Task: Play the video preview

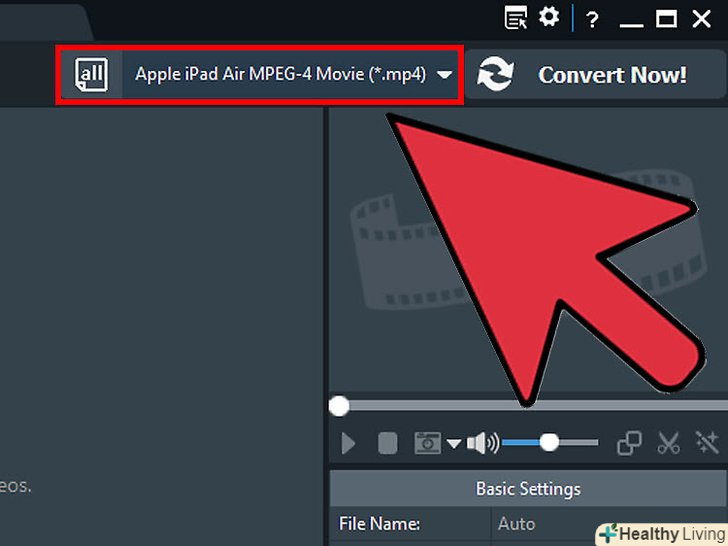Action: pos(348,443)
